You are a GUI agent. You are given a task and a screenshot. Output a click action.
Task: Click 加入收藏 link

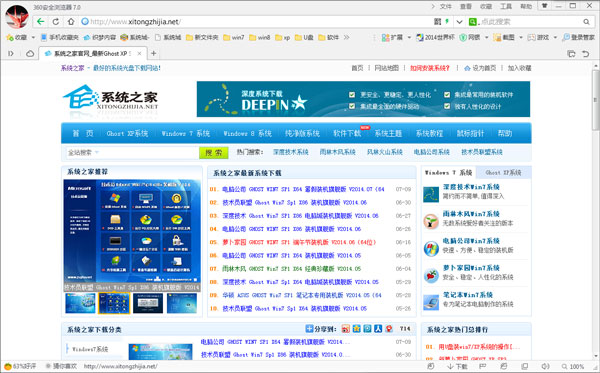519,68
